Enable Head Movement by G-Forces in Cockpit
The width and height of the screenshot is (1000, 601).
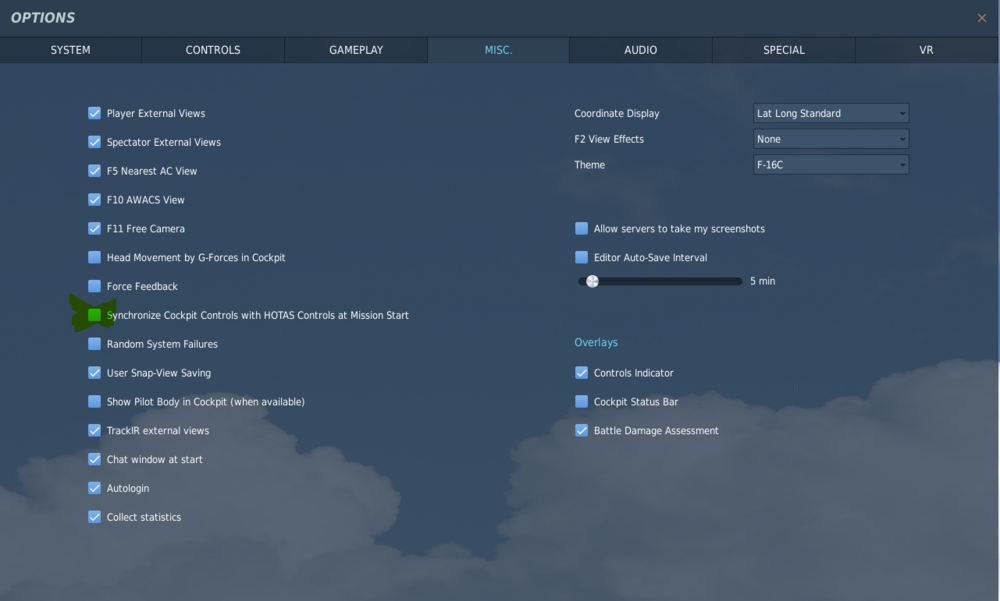(x=94, y=257)
